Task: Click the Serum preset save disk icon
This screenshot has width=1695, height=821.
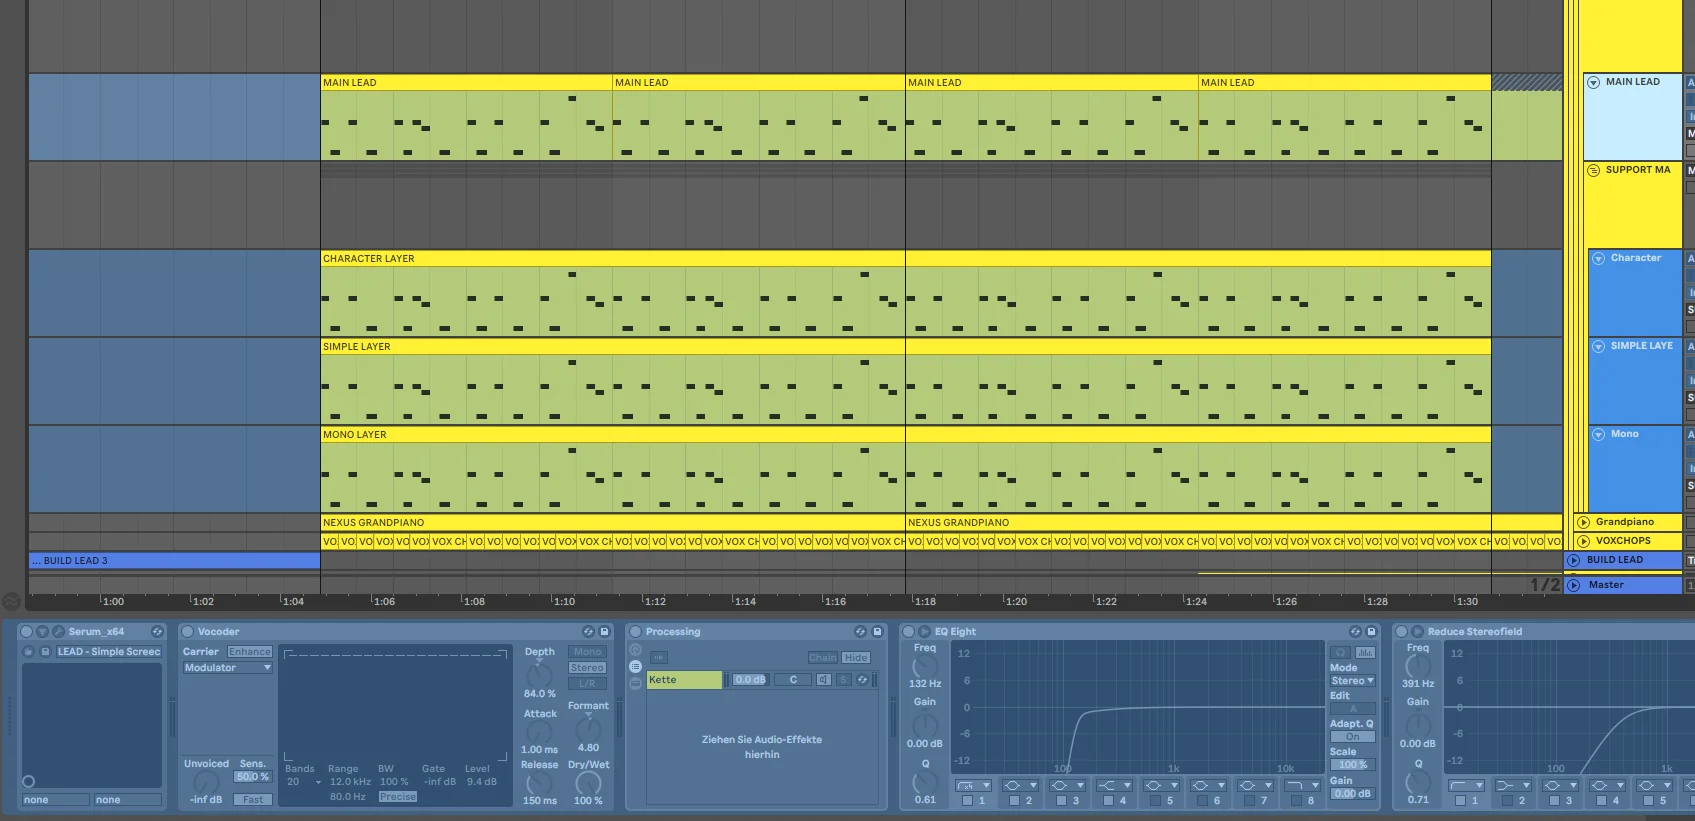Action: pyautogui.click(x=45, y=652)
